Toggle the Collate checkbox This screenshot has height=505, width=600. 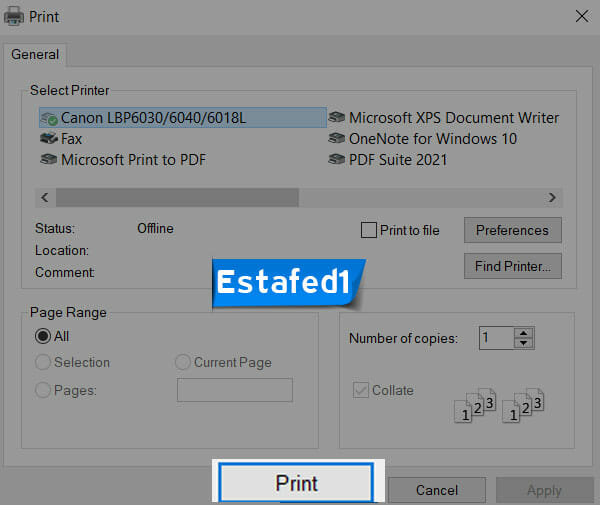(361, 390)
